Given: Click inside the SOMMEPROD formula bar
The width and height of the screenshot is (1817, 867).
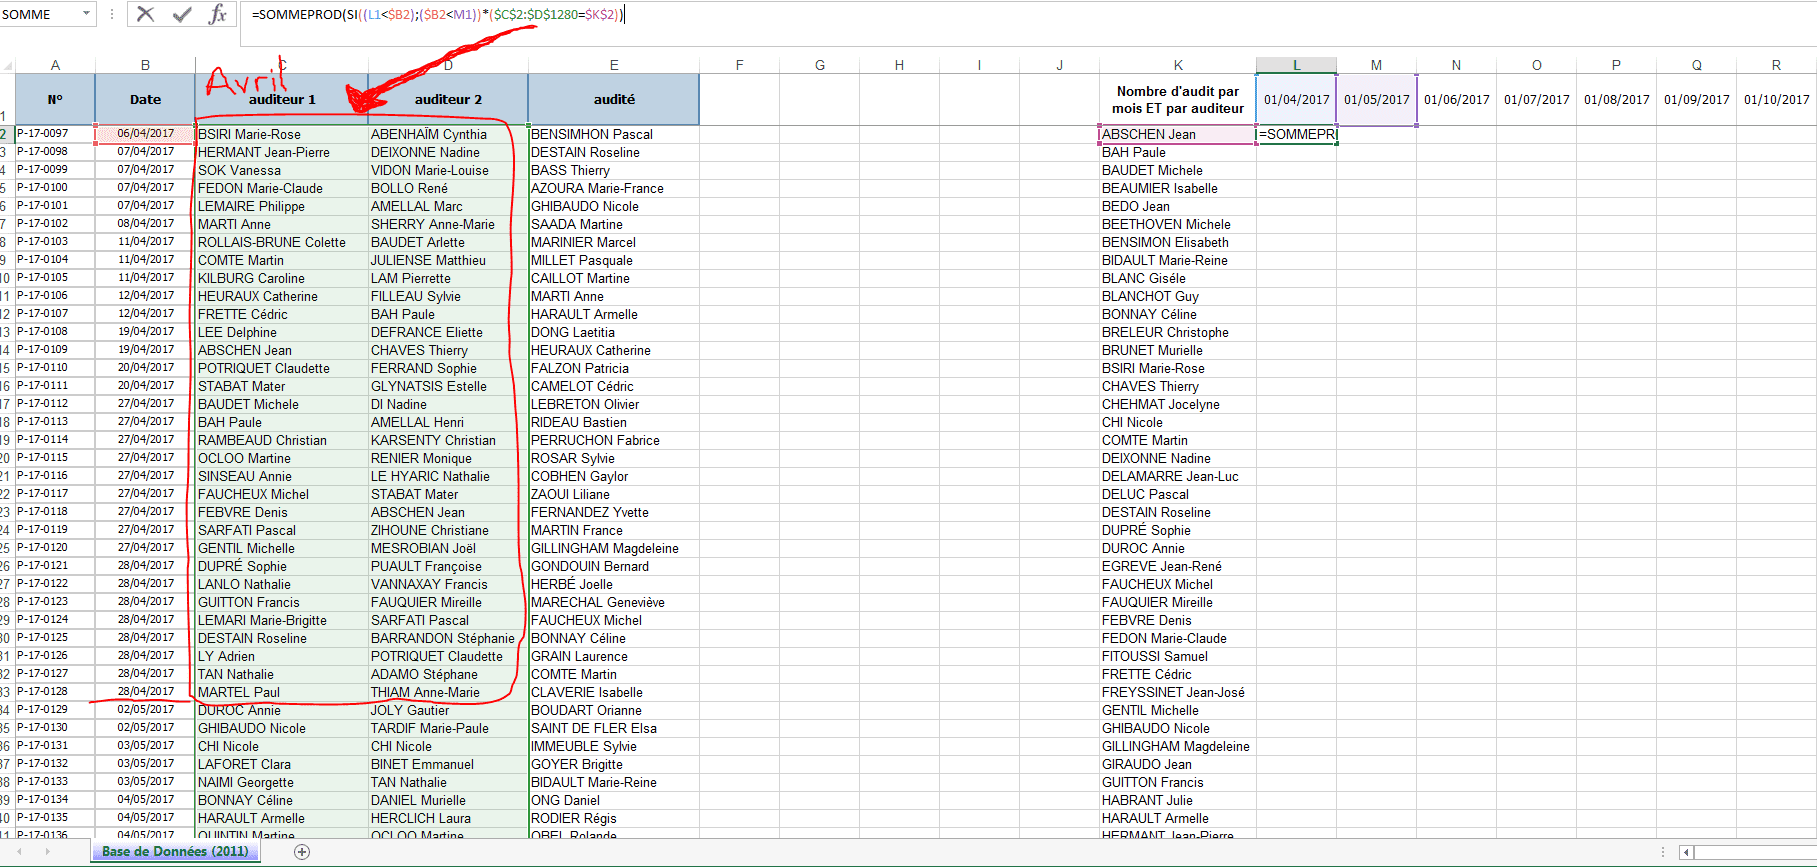Looking at the screenshot, I should (900, 15).
